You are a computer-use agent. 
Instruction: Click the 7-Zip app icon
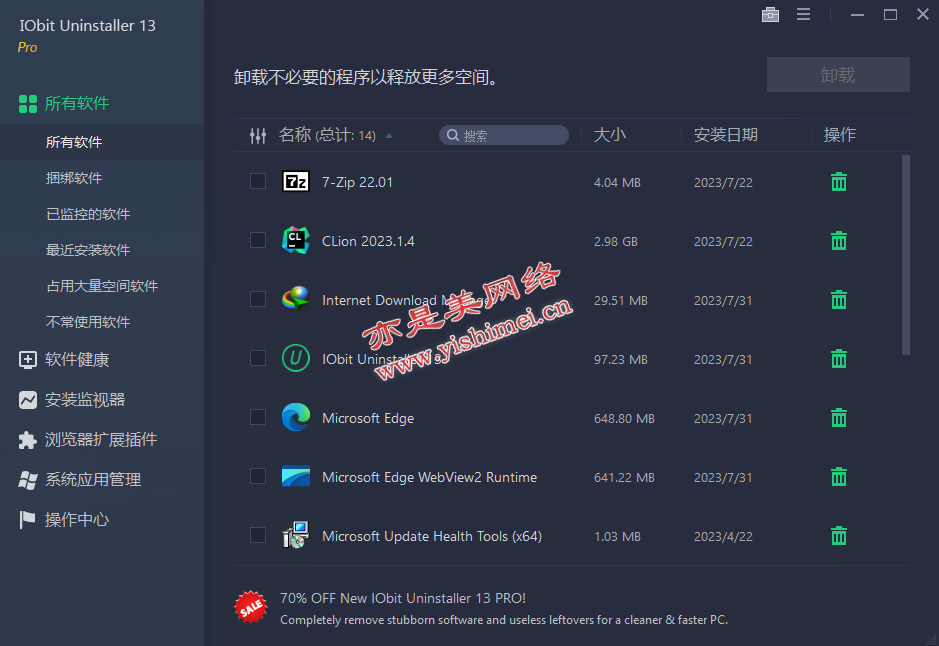tap(296, 181)
